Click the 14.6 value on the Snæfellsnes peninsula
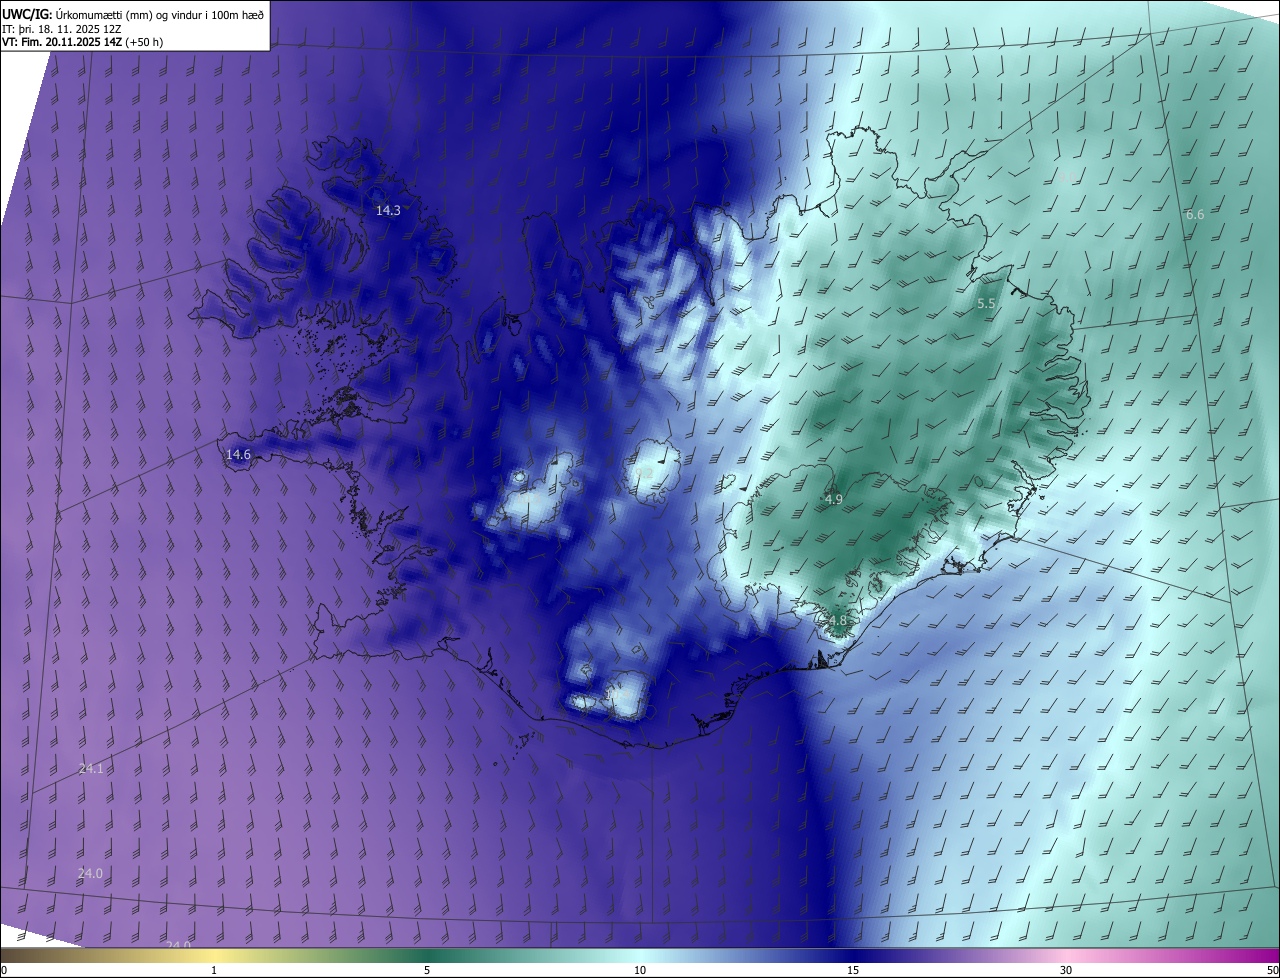Viewport: 1280px width, 978px height. pyautogui.click(x=238, y=454)
